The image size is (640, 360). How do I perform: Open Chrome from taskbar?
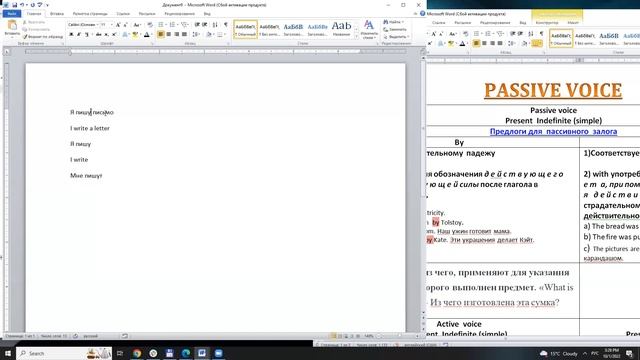(x=137, y=353)
